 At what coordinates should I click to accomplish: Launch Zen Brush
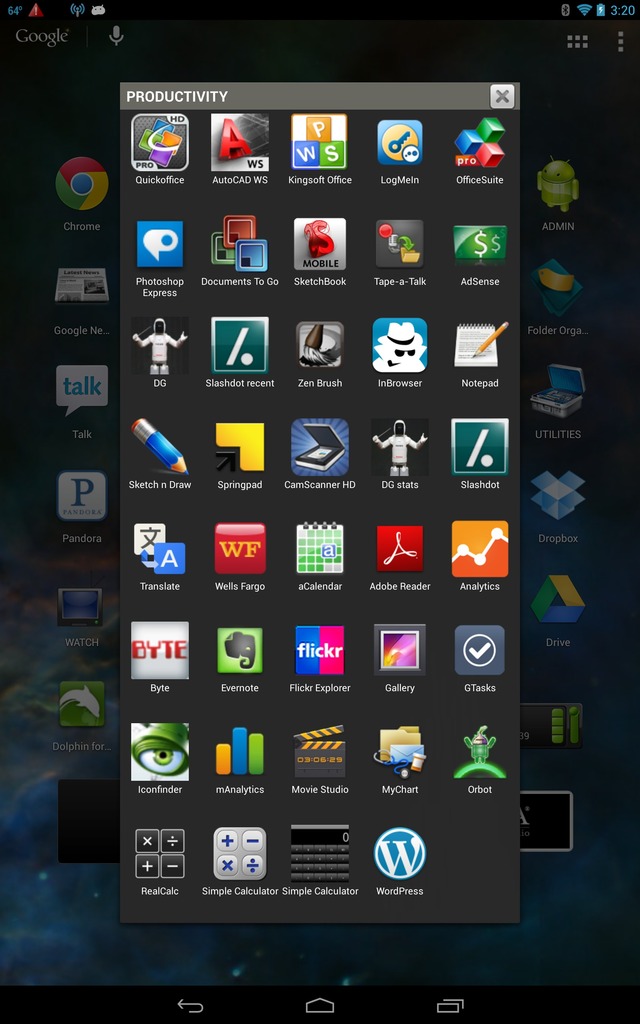click(x=320, y=345)
